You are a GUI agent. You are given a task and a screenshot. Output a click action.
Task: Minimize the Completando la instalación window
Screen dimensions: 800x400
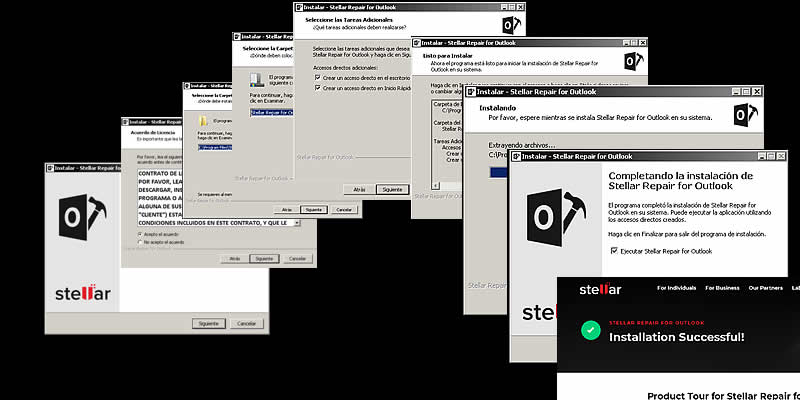[x=762, y=156]
